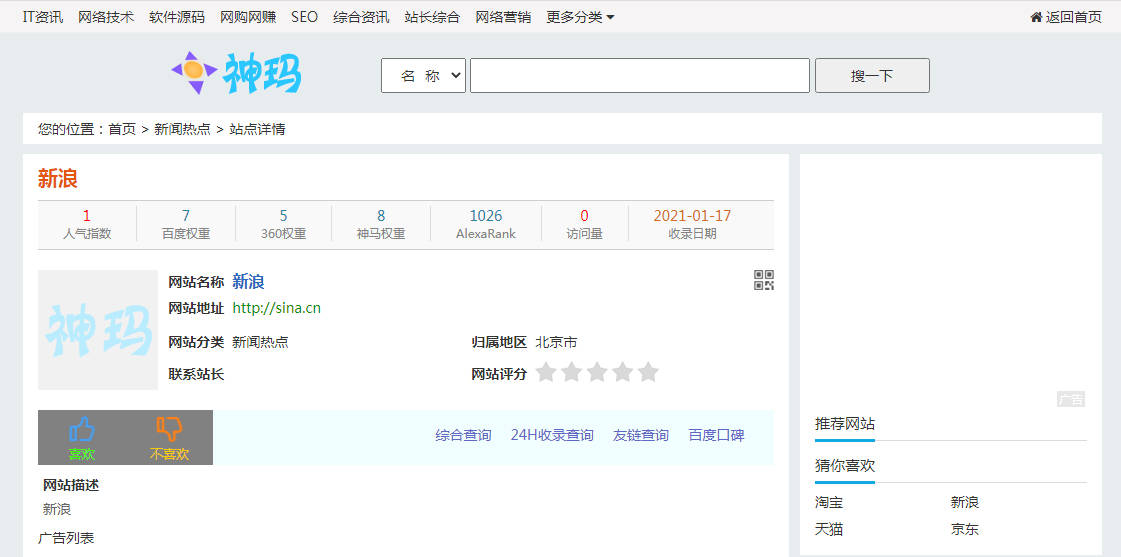Expand the 更多分类 menu
Viewport: 1121px width, 557px height.
580,17
